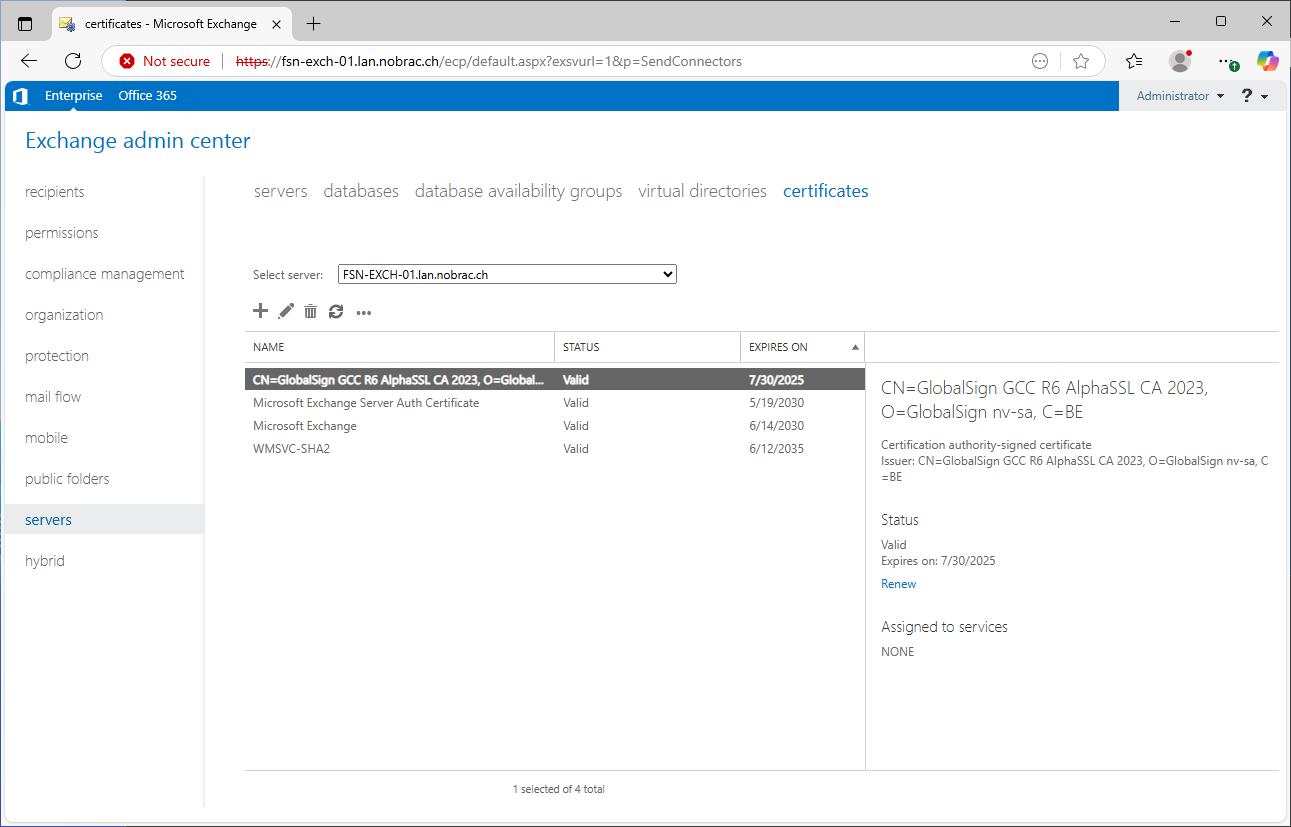The height and width of the screenshot is (827, 1291).
Task: Click the Exchange admin center title
Action: pos(138,141)
